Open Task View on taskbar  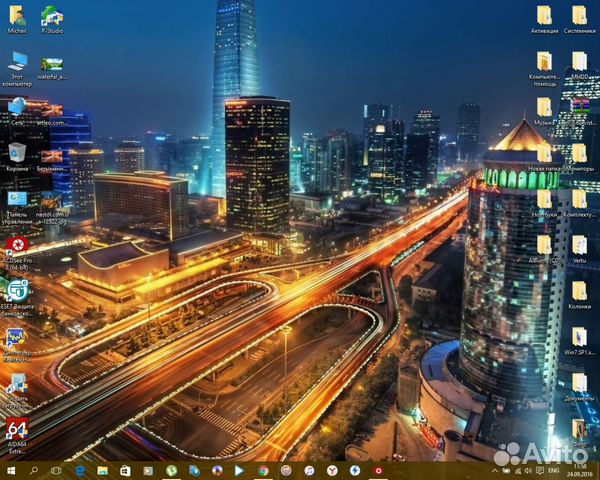tap(56, 470)
